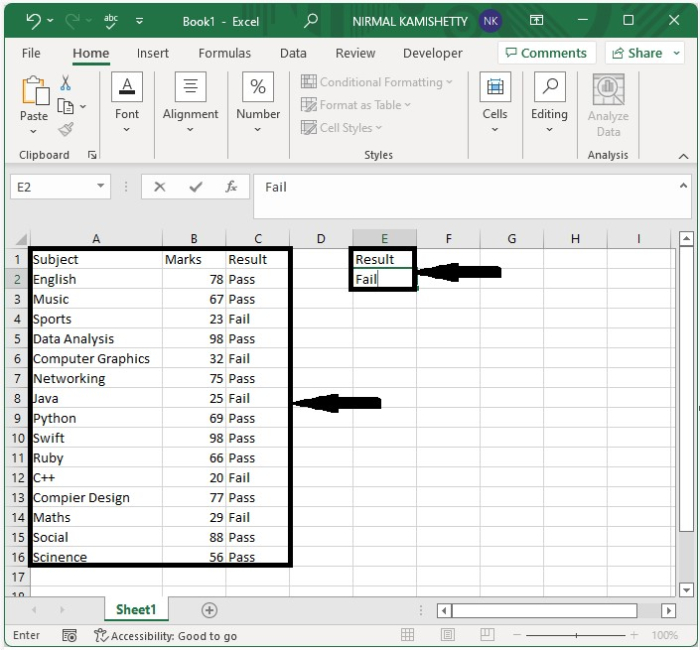Viewport: 700px width, 650px height.
Task: Confirm entry with checkmark icon
Action: tap(196, 187)
